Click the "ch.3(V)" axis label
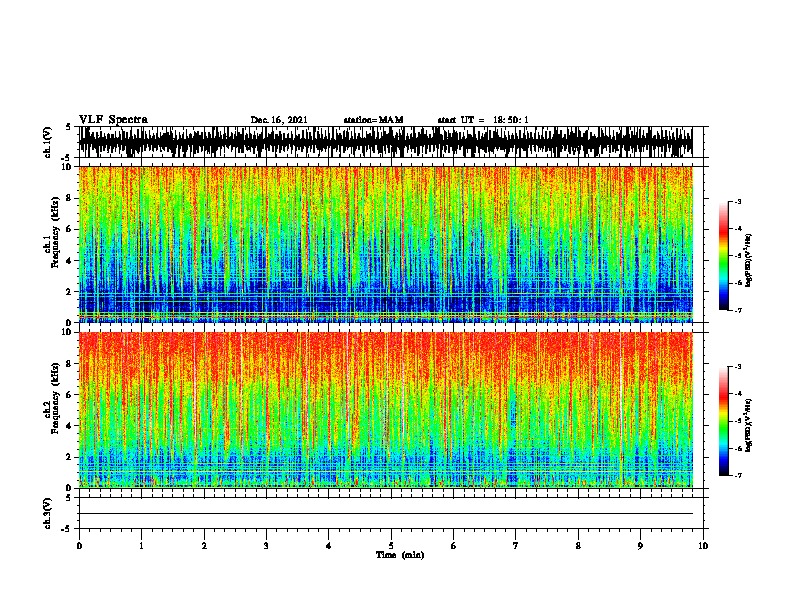The image size is (792, 612). pos(48,513)
